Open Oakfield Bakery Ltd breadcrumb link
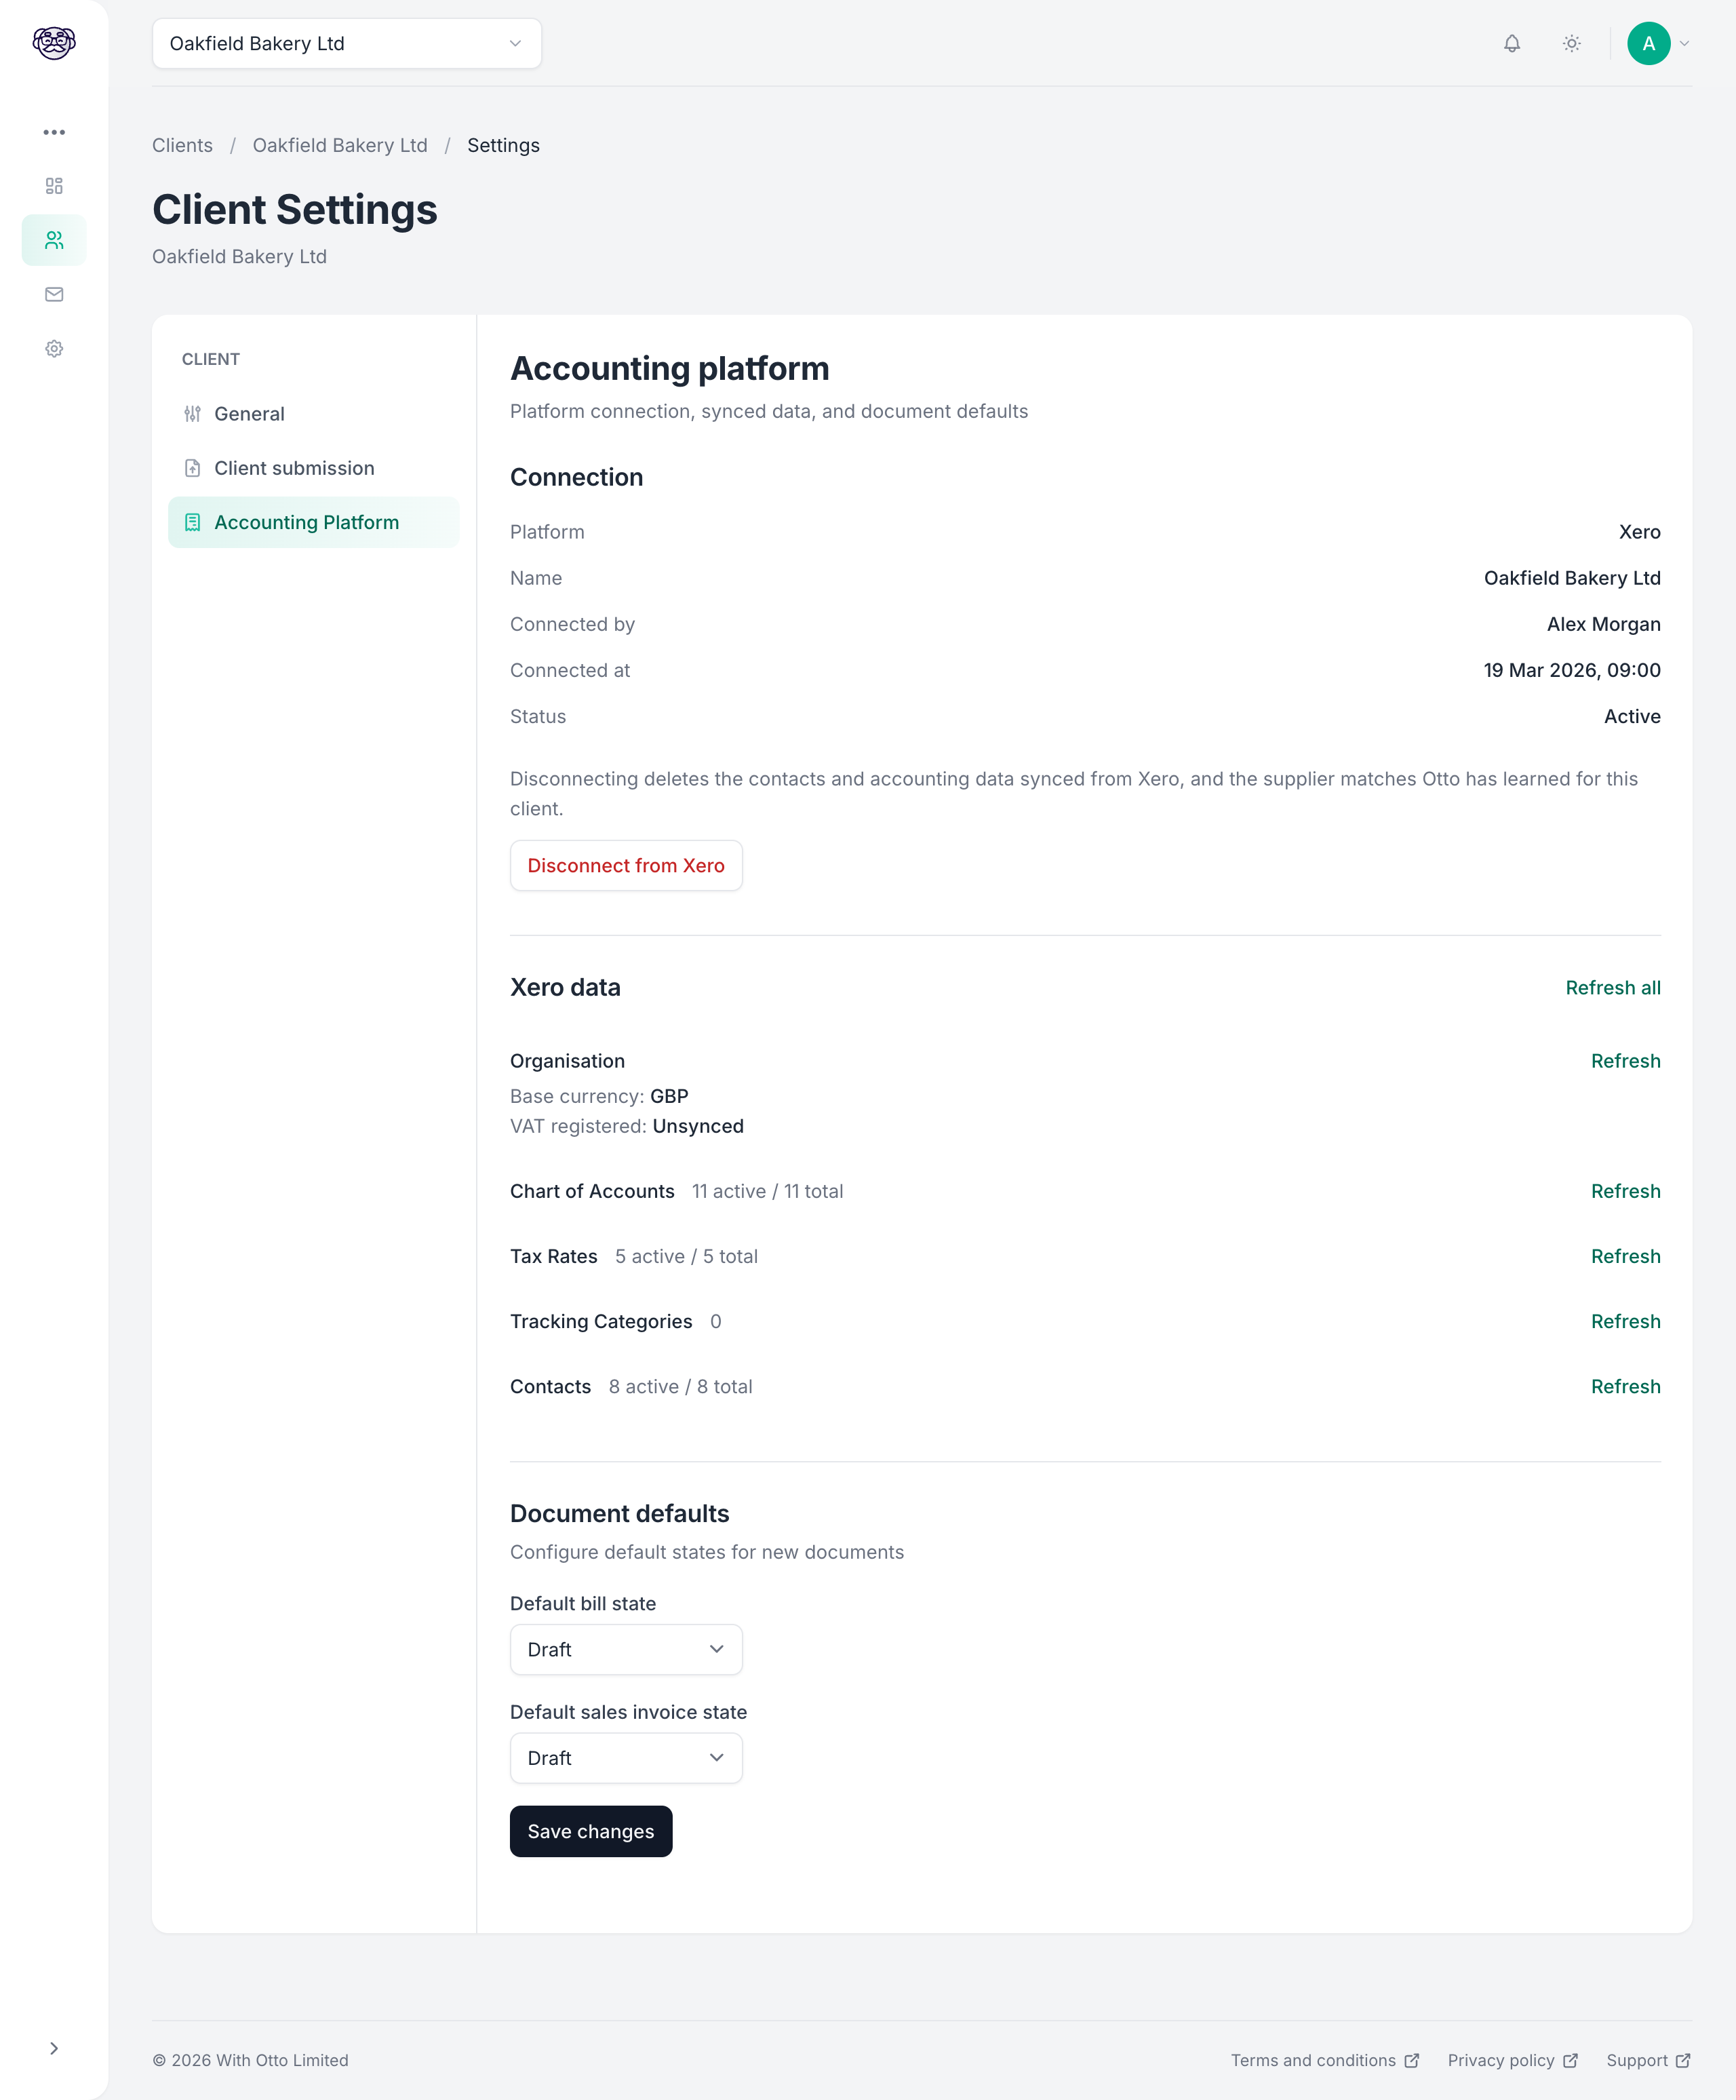Screen dimensions: 1736x2100 [340, 145]
